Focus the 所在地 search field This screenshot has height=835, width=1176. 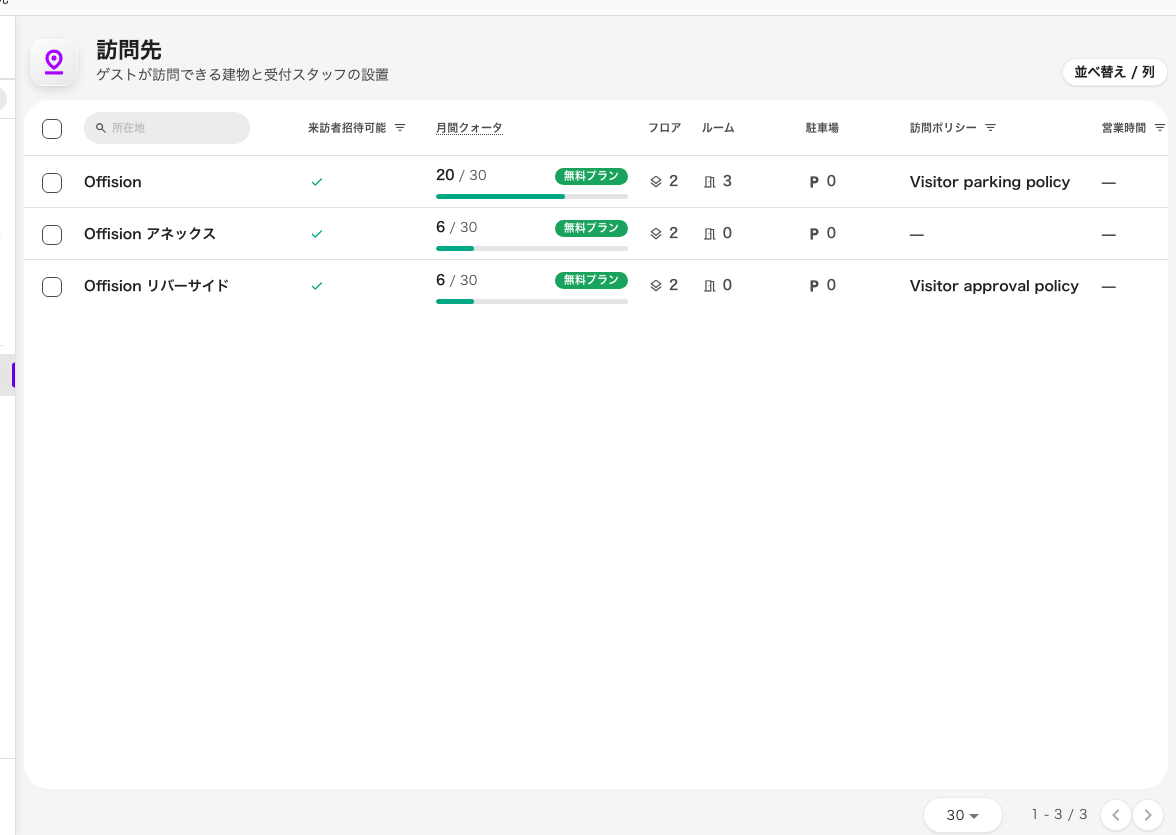[166, 128]
